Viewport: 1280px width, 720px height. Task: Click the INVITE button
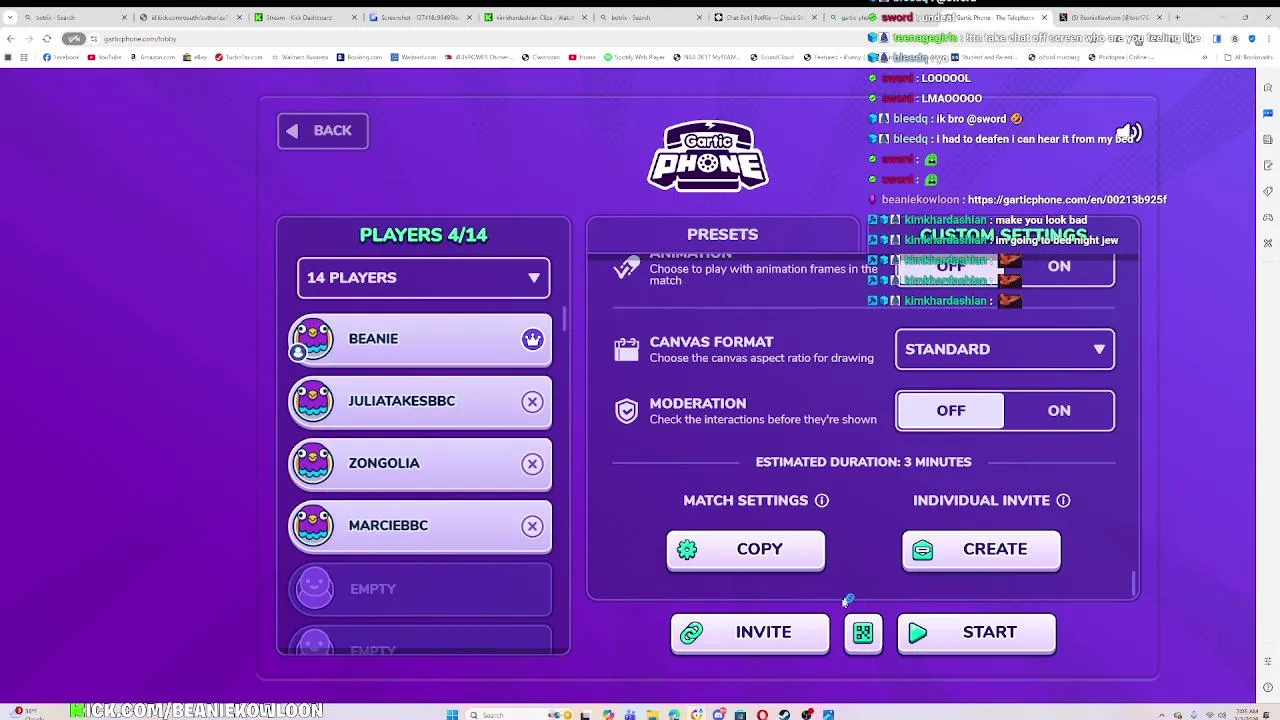point(750,633)
